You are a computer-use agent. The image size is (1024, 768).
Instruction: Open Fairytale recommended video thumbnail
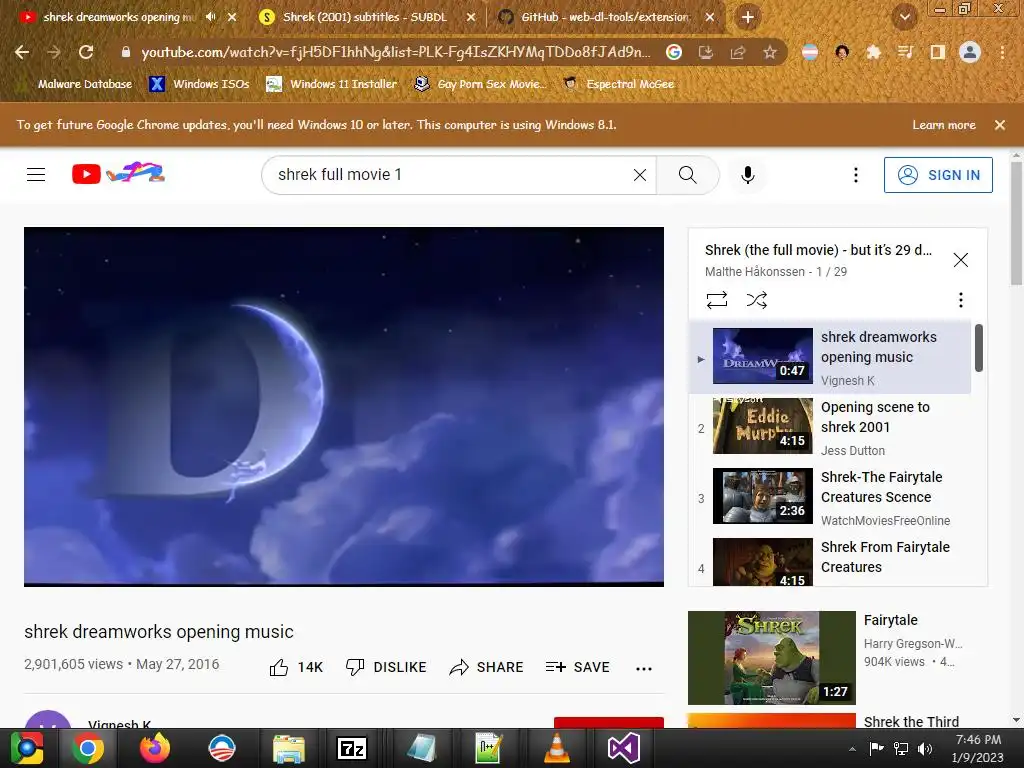[x=771, y=658]
